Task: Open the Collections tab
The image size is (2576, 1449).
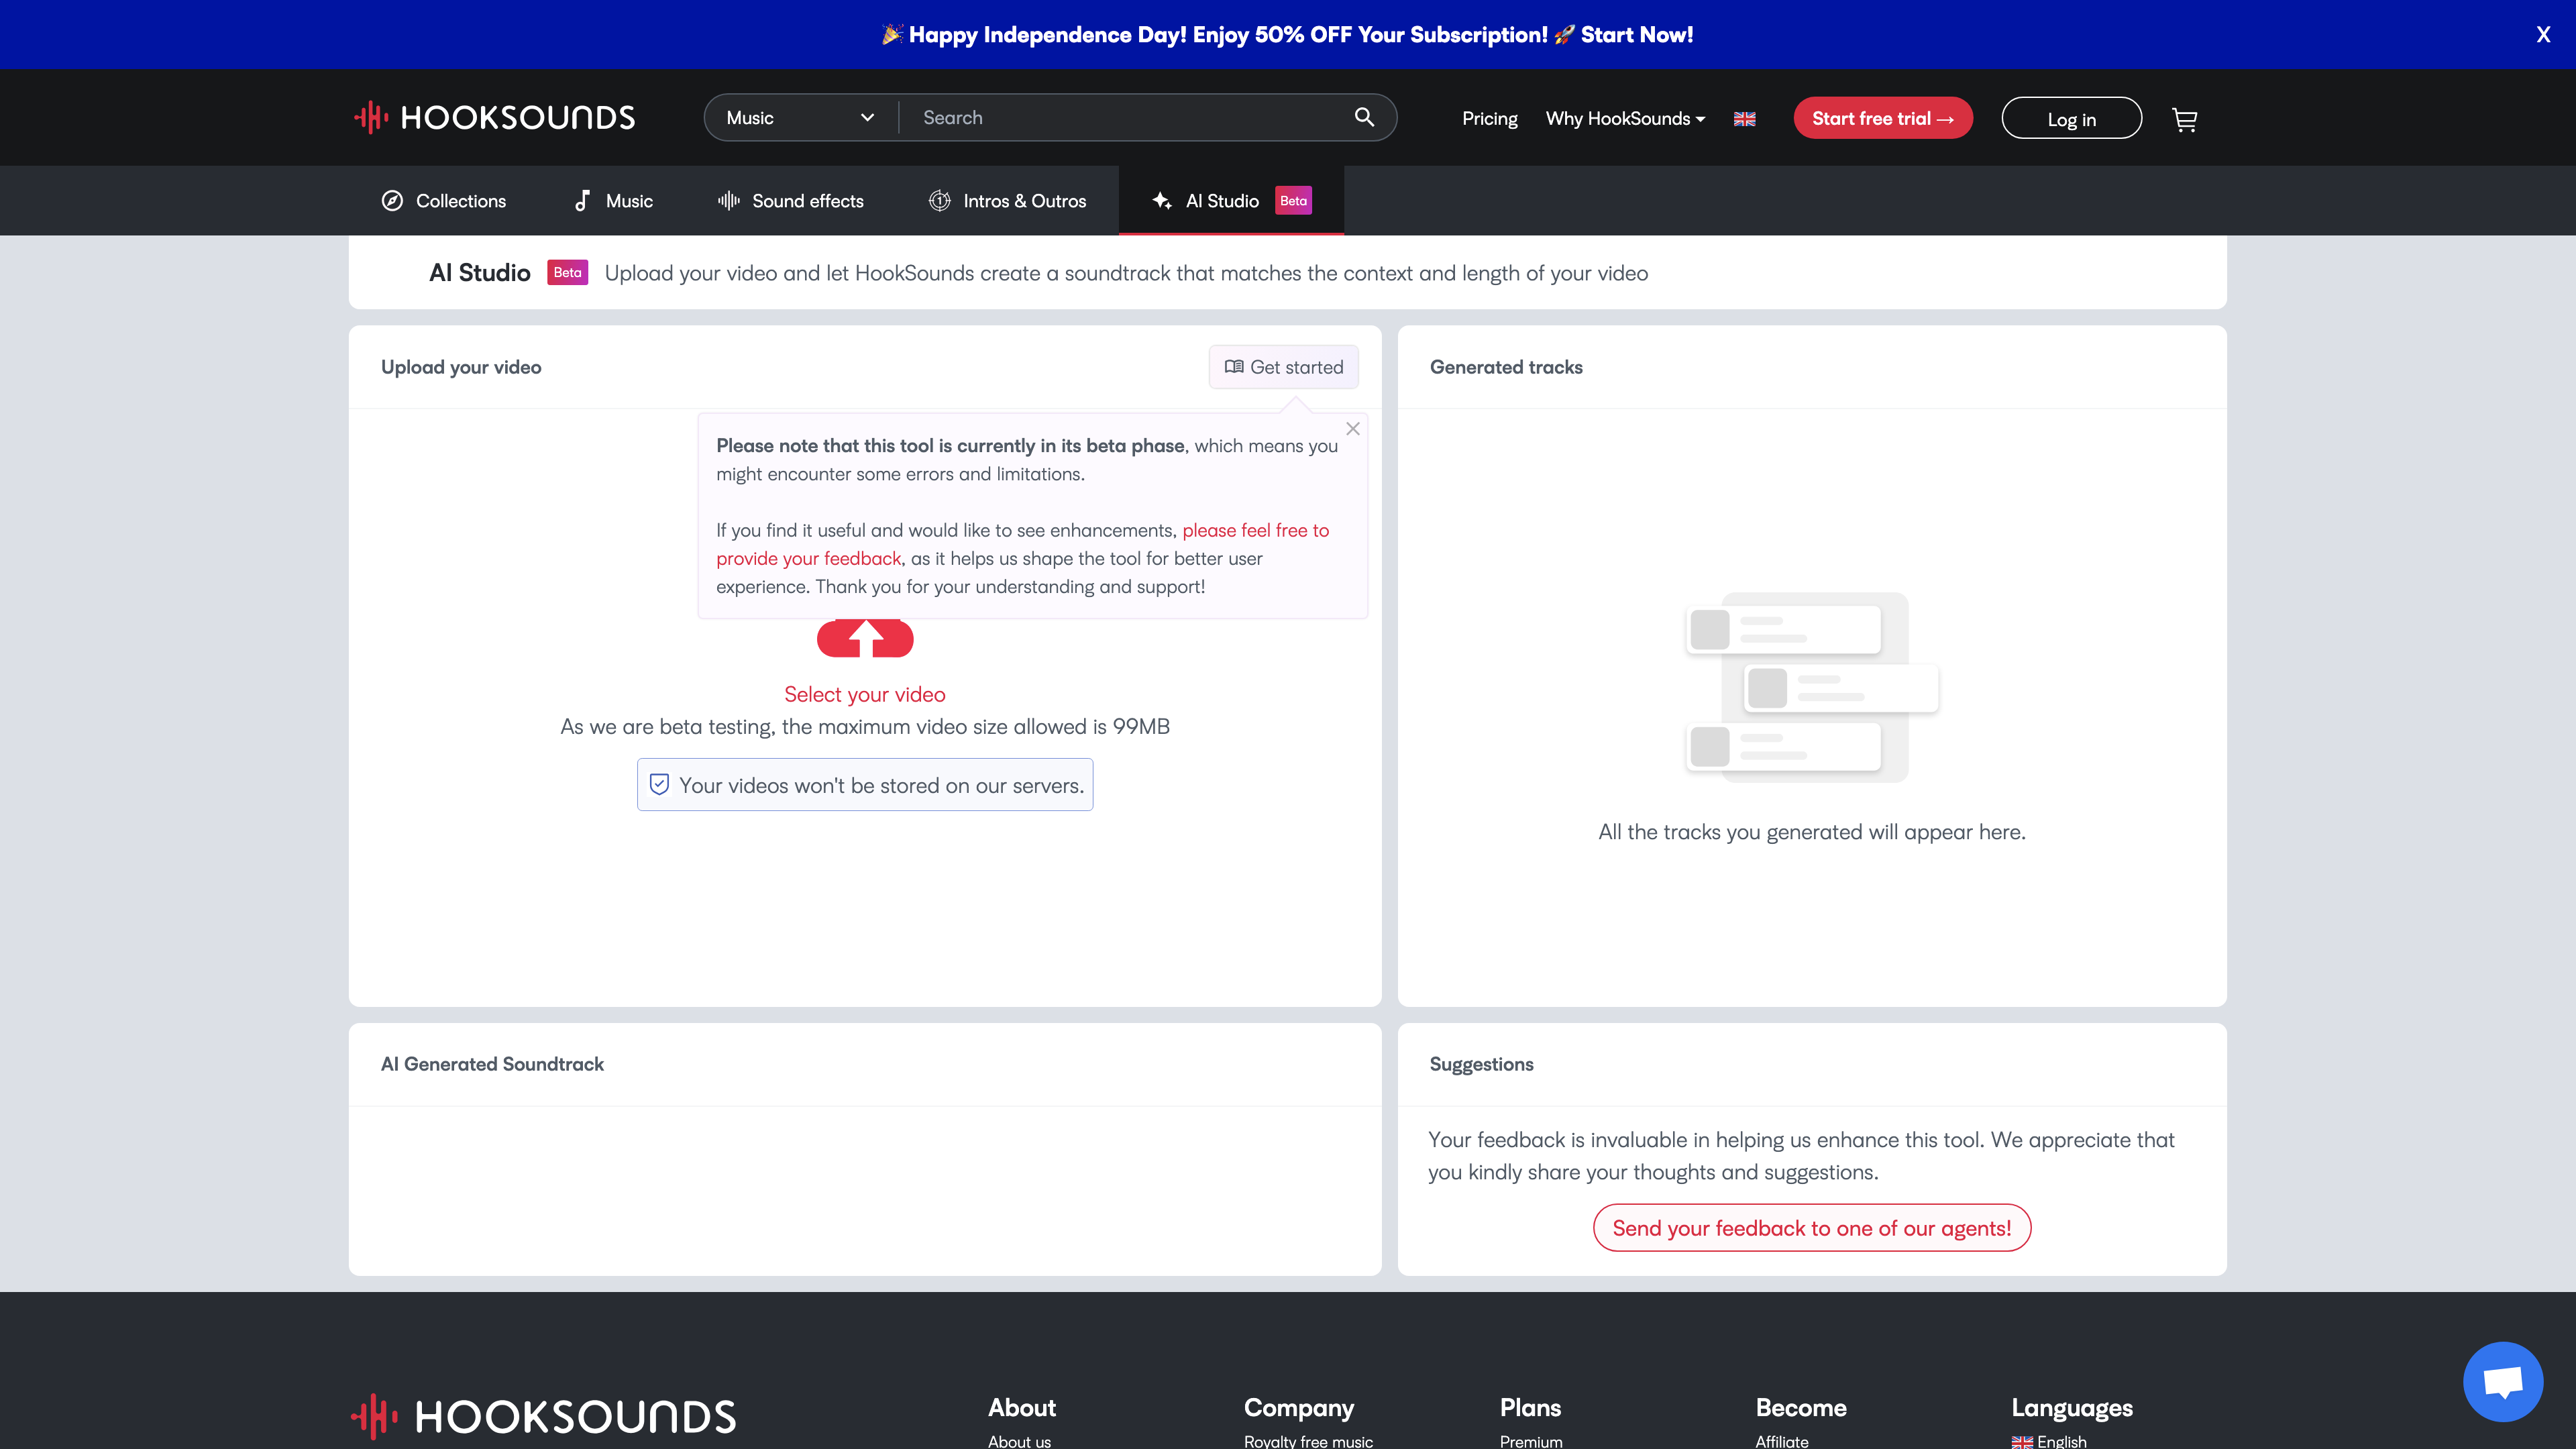Action: click(444, 201)
